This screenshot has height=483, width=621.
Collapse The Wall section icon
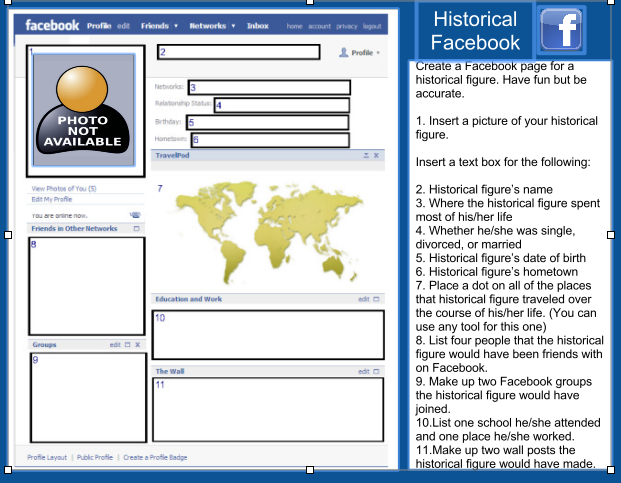376,371
